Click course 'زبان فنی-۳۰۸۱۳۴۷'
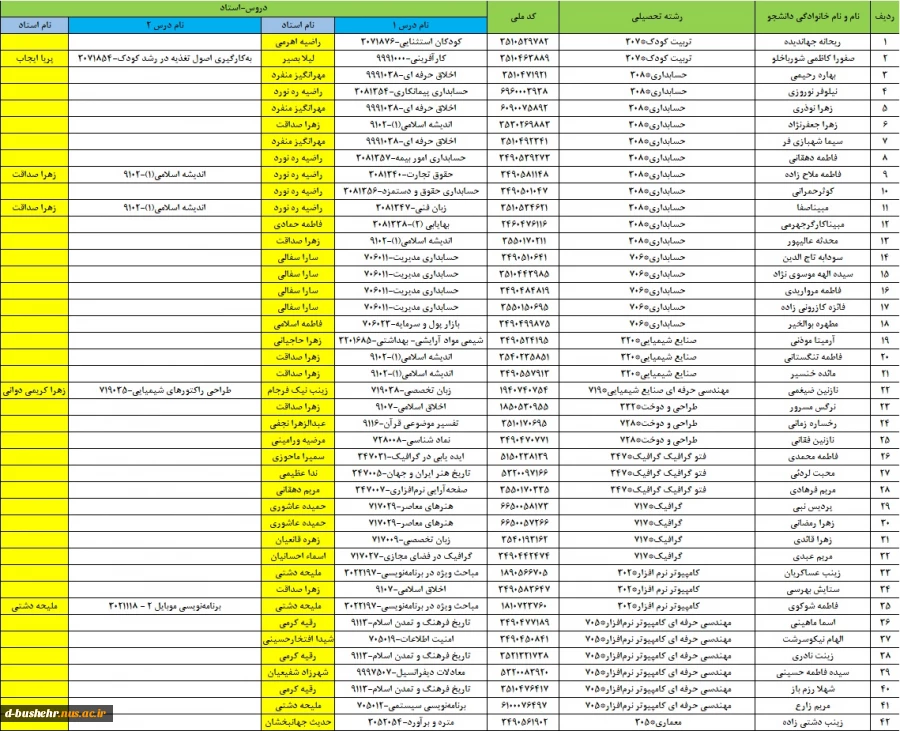 point(411,208)
